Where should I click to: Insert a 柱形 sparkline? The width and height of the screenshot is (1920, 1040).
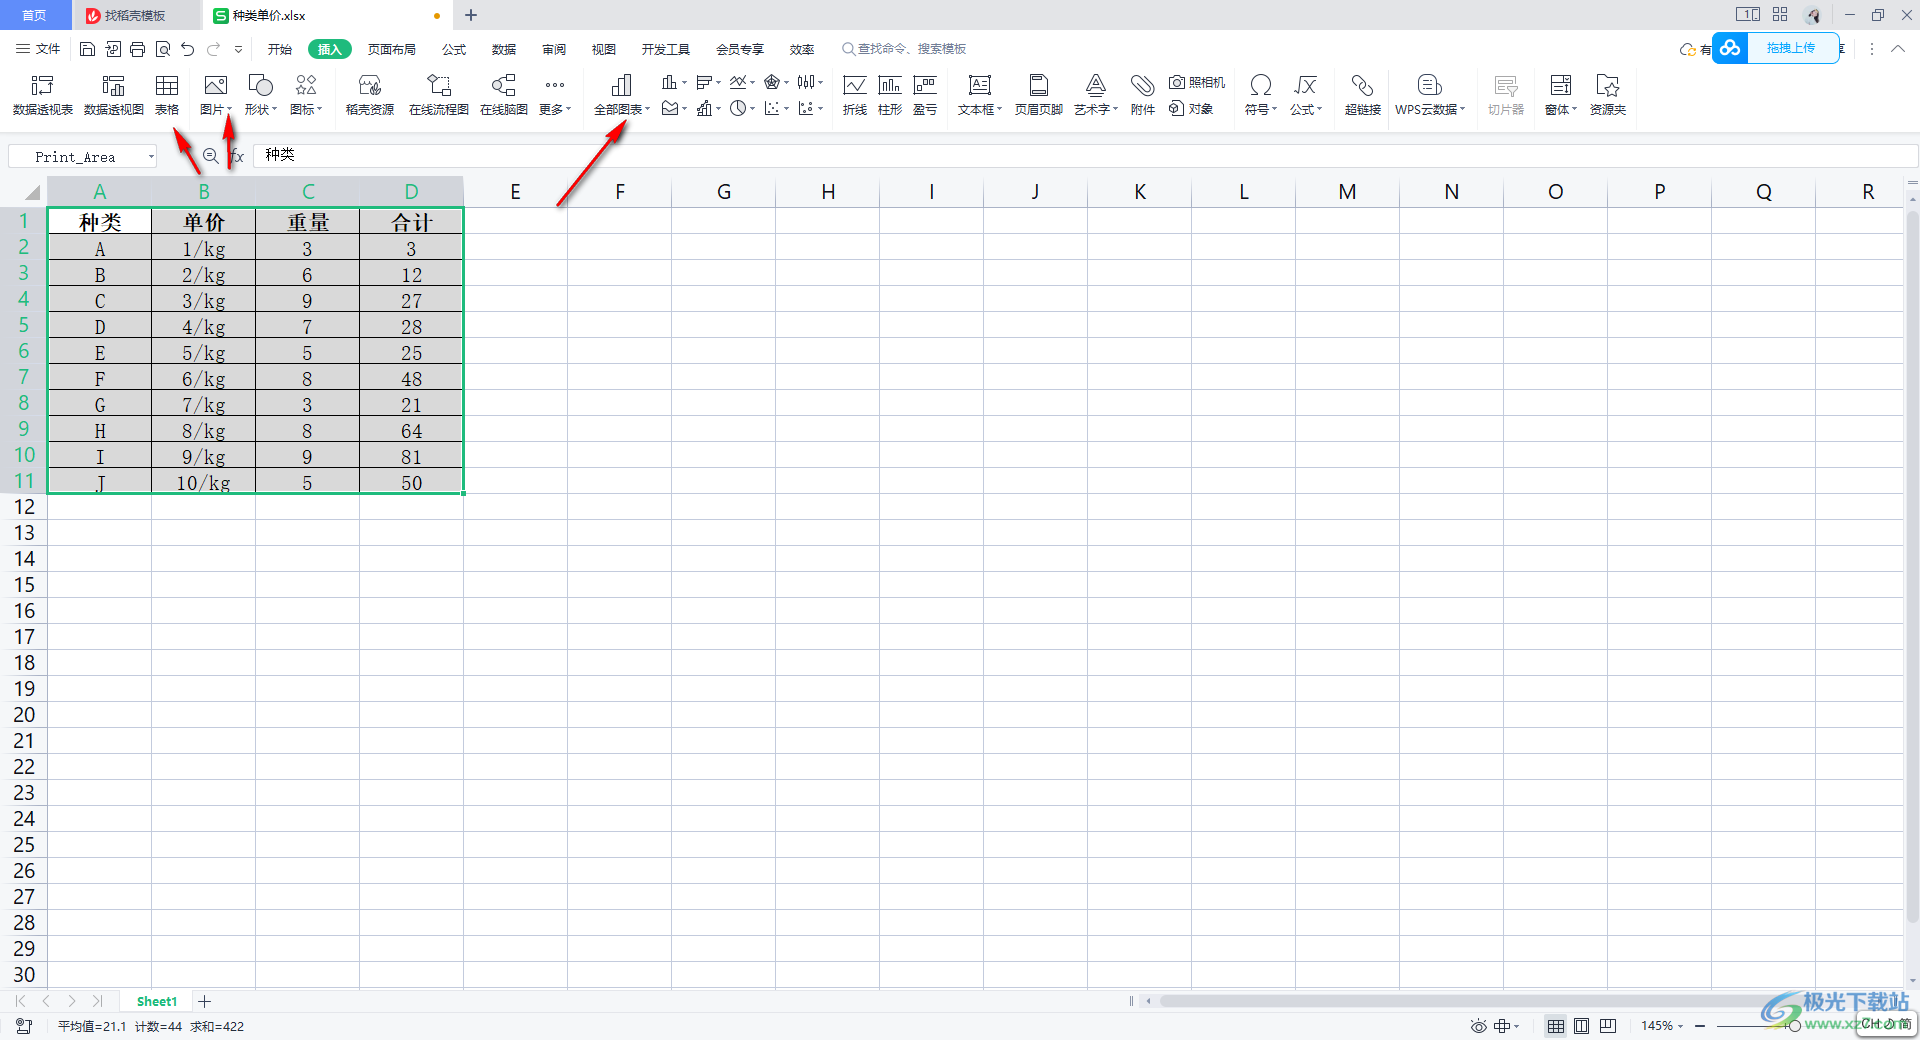(x=890, y=95)
